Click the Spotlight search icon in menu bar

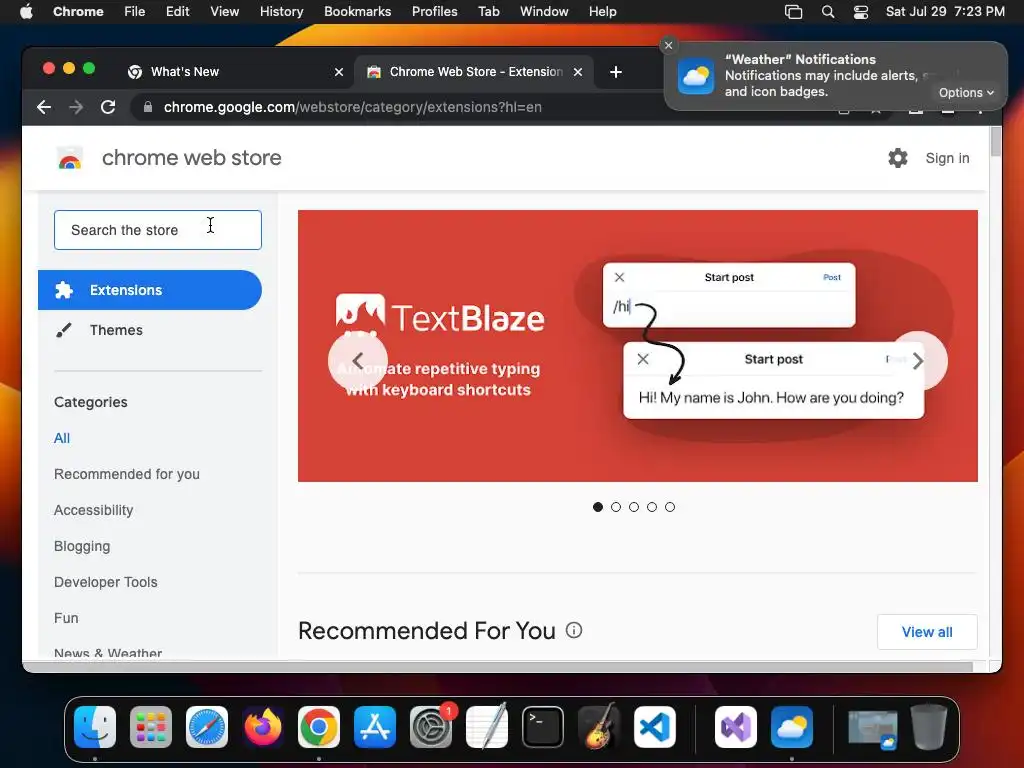coord(827,12)
